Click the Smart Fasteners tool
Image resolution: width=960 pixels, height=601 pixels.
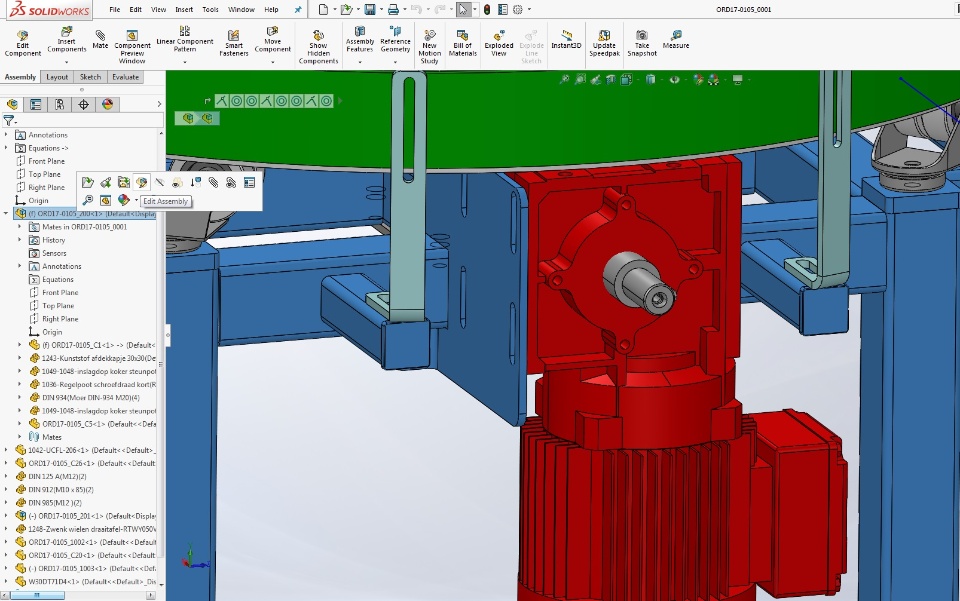234,43
